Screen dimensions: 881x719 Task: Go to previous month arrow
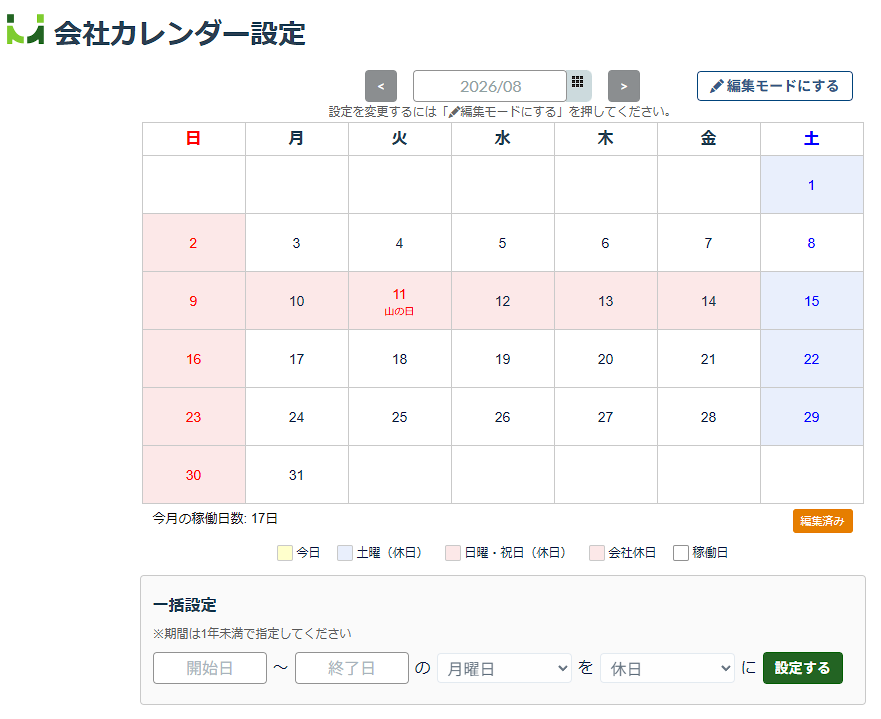381,86
